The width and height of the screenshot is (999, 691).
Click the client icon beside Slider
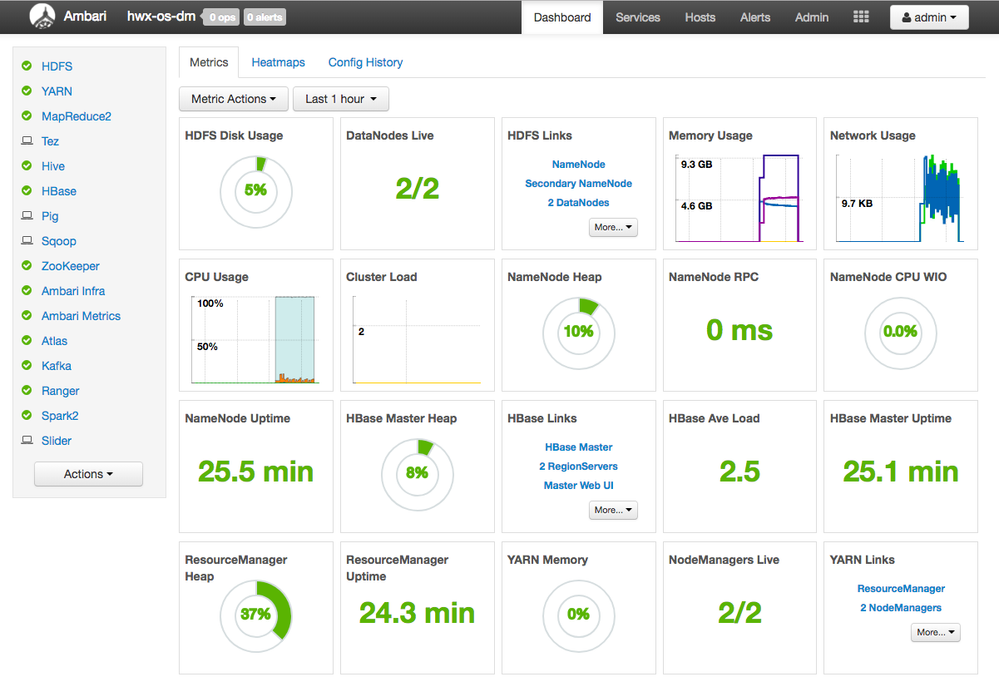pos(27,441)
